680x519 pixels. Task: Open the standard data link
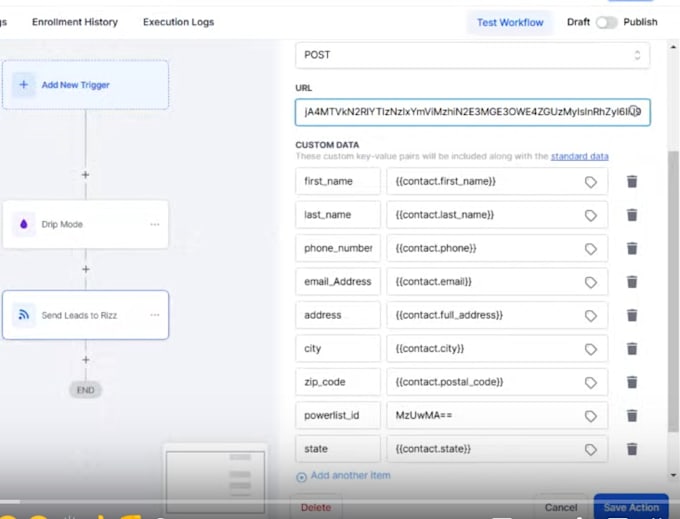point(579,156)
